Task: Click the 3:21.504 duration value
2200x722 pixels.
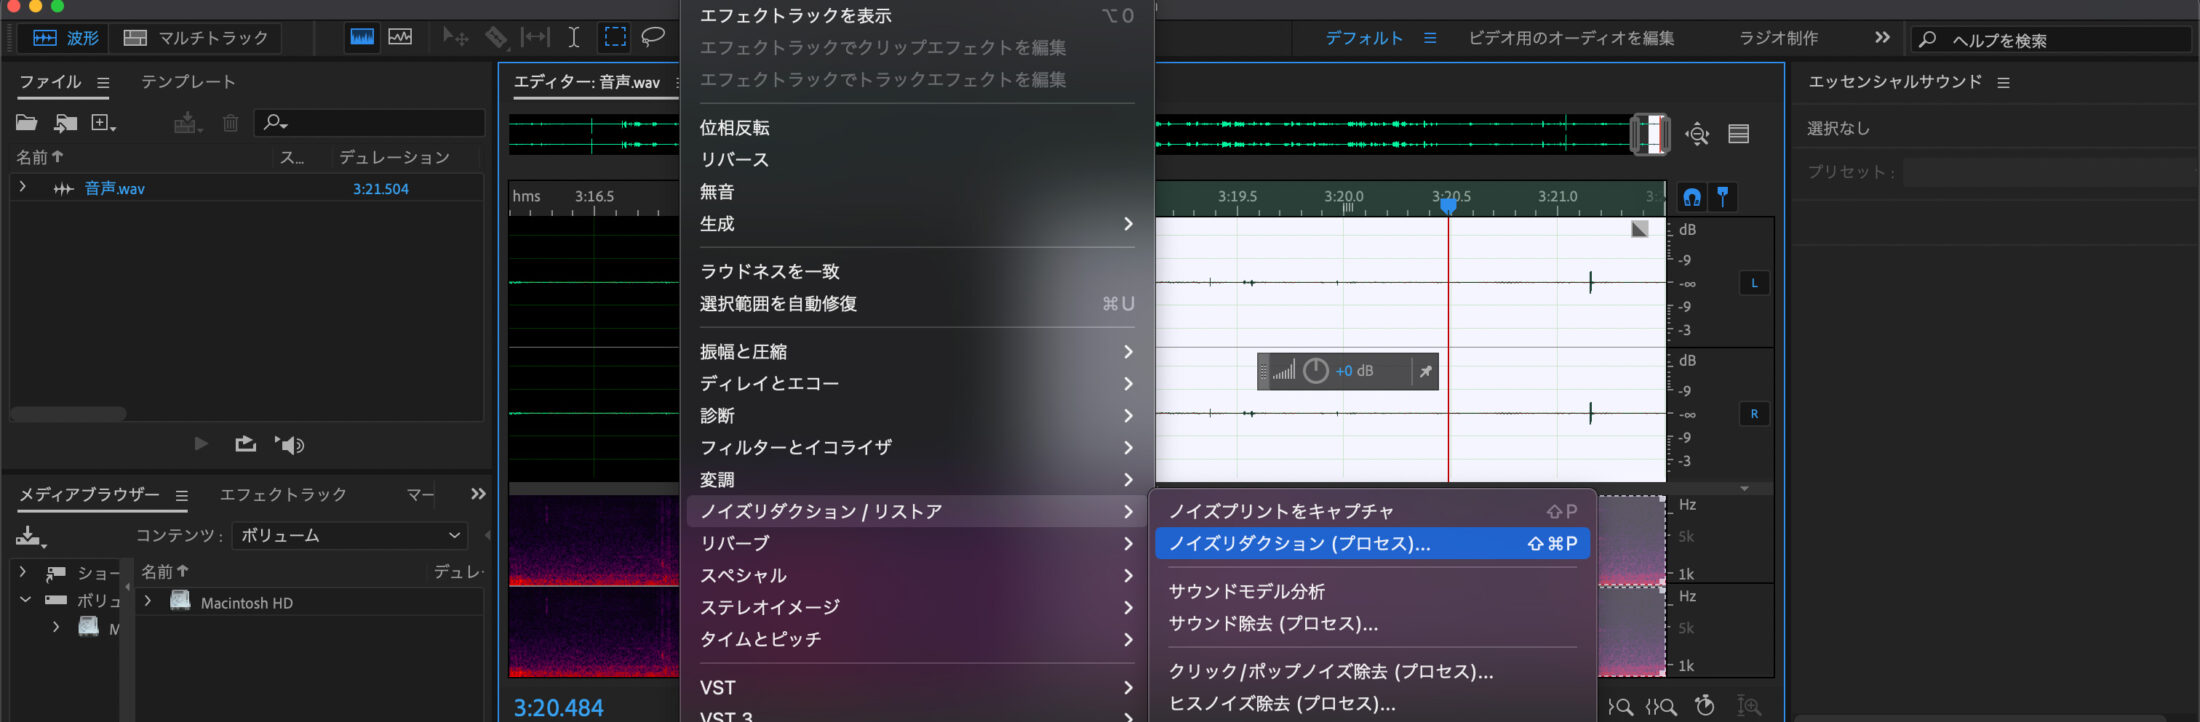Action: pyautogui.click(x=380, y=189)
